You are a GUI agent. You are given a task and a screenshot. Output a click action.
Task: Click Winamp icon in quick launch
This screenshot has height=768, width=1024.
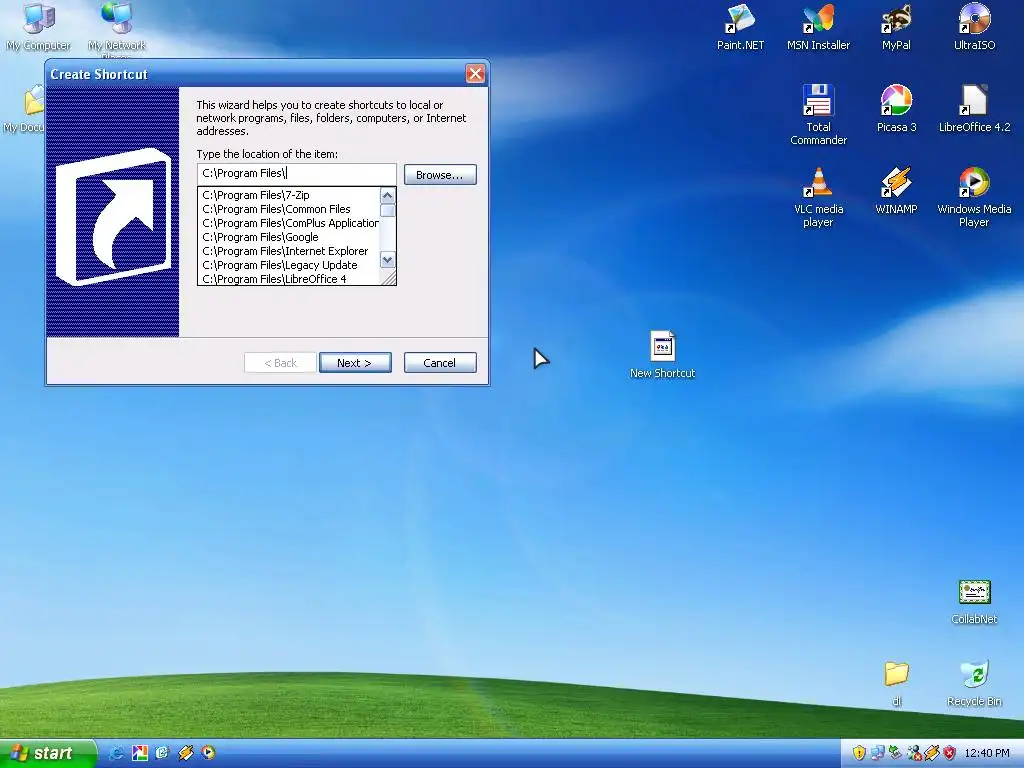coord(185,753)
